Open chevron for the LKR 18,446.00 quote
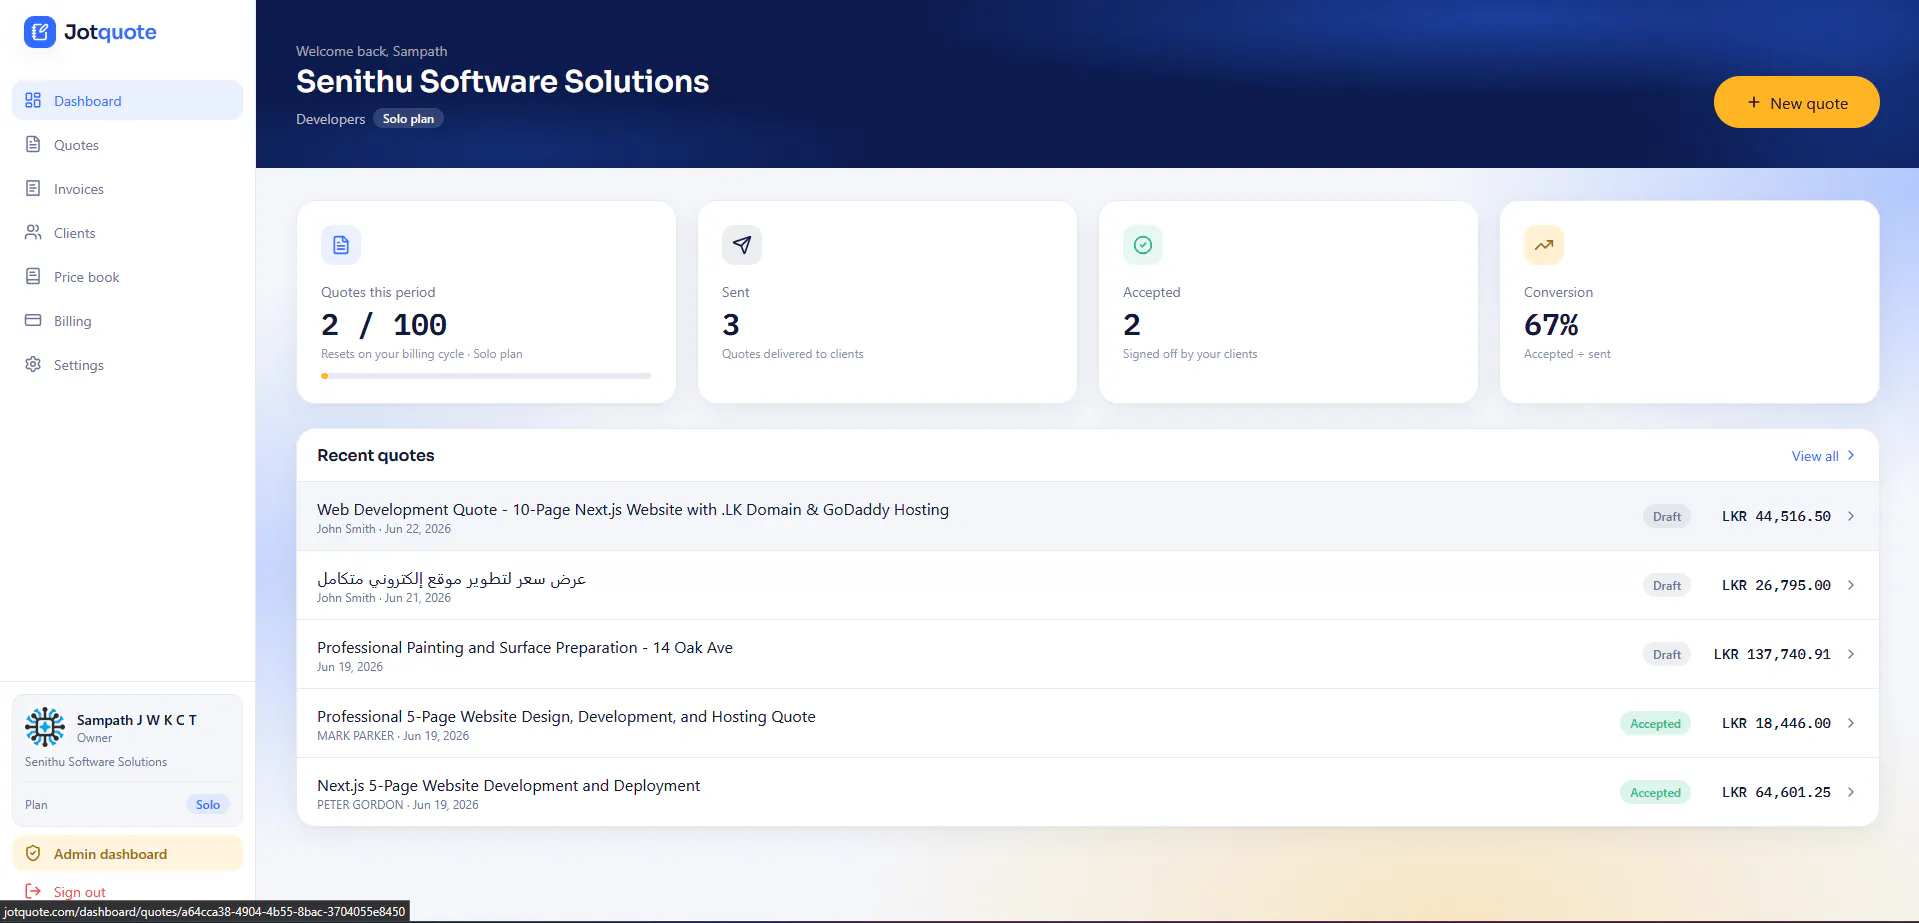This screenshot has height=923, width=1919. 1851,723
